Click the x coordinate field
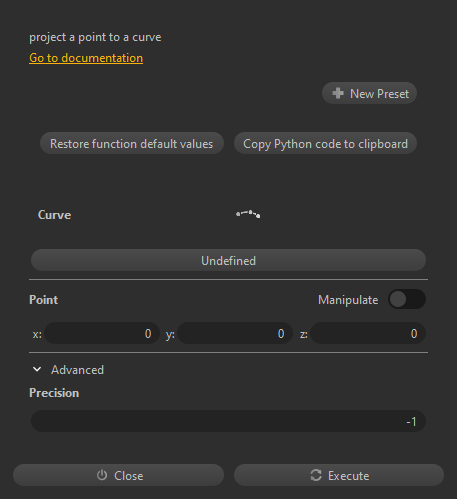 102,333
